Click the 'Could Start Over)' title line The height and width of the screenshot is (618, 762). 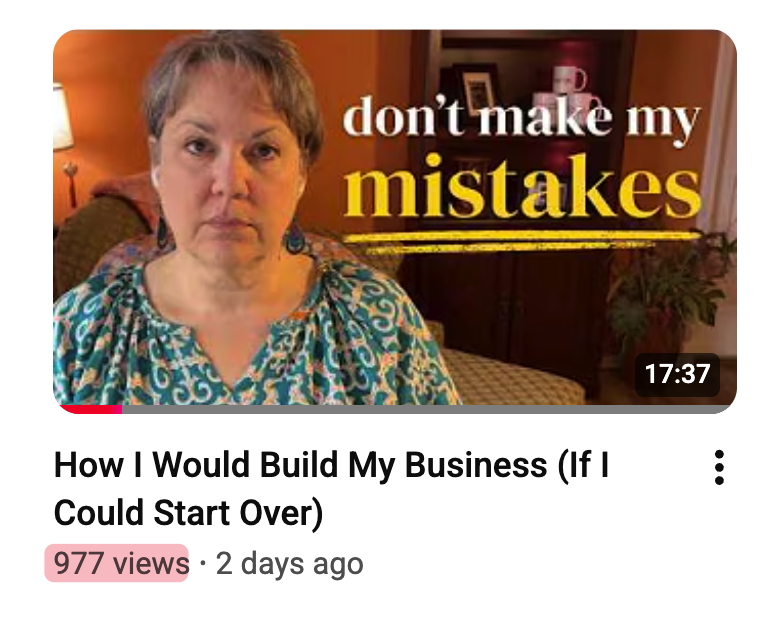[x=188, y=513]
